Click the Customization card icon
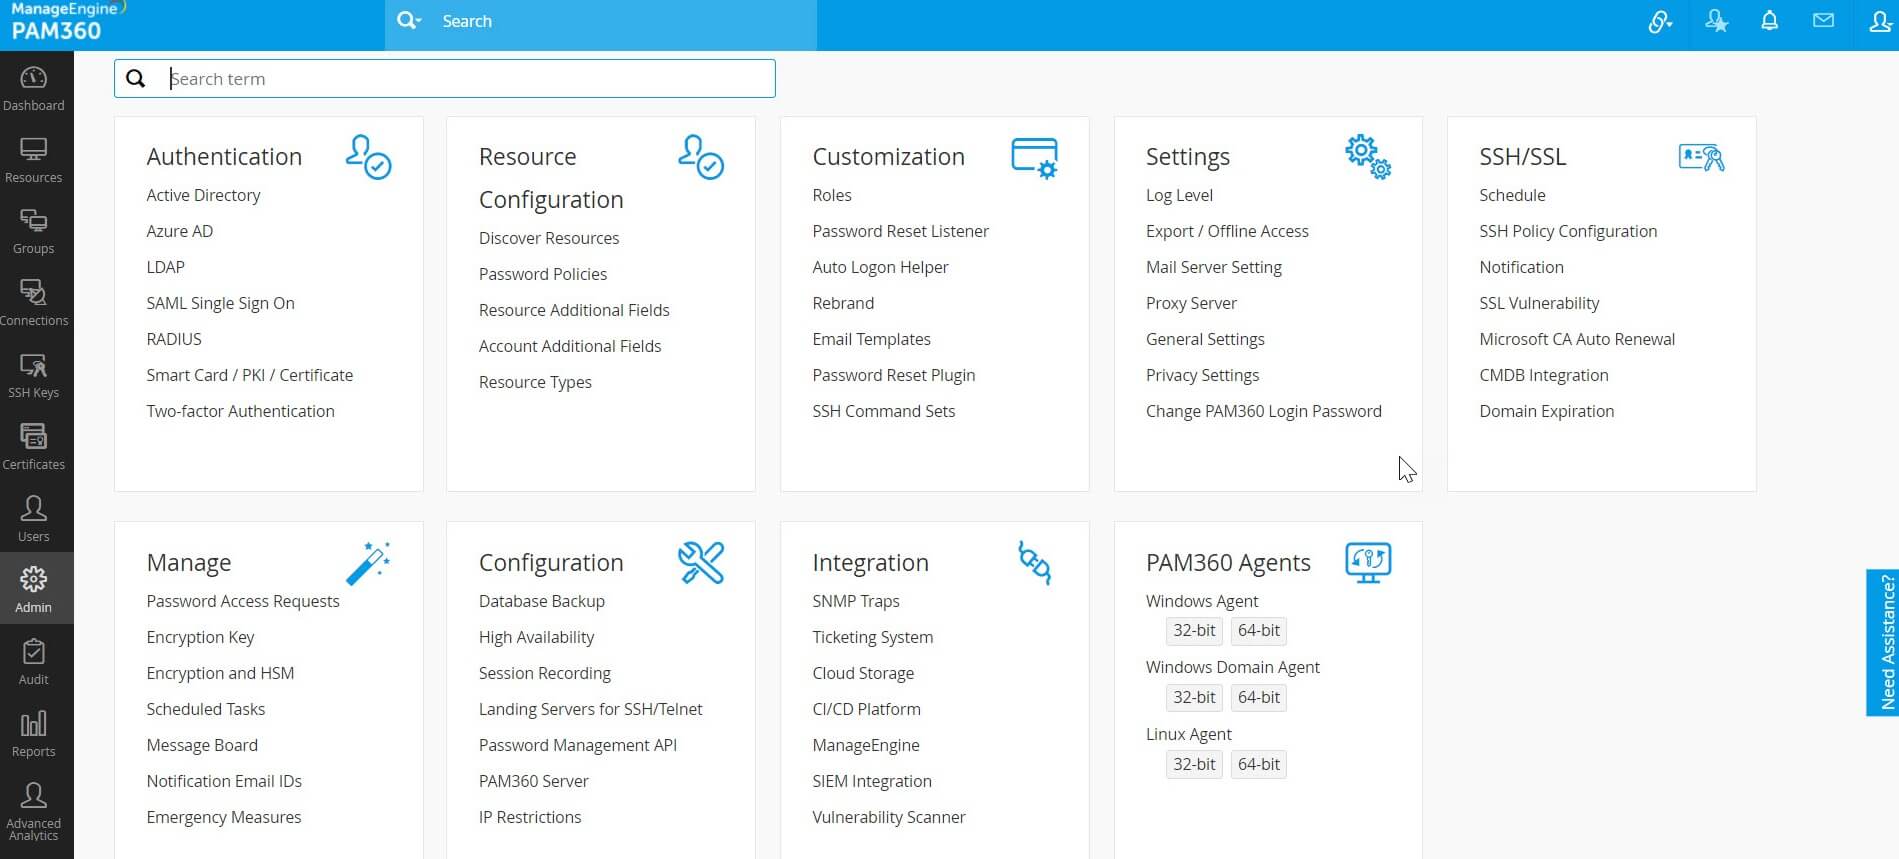Screen dimensions: 1899x859 pos(1034,158)
